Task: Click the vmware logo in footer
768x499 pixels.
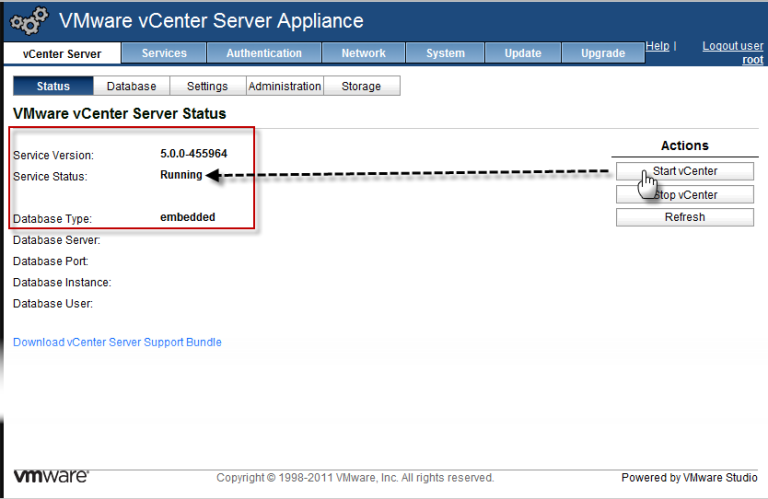Action: coord(51,476)
